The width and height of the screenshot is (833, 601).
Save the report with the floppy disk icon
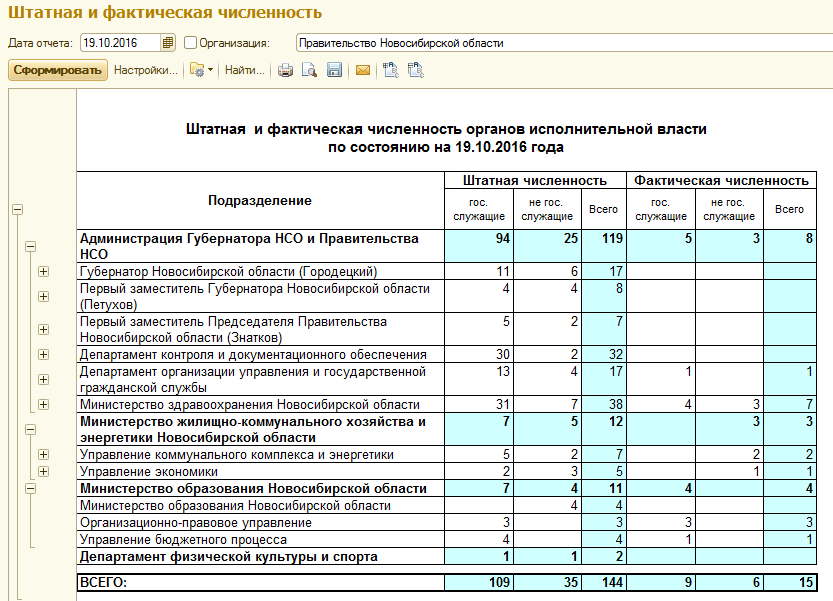(334, 70)
